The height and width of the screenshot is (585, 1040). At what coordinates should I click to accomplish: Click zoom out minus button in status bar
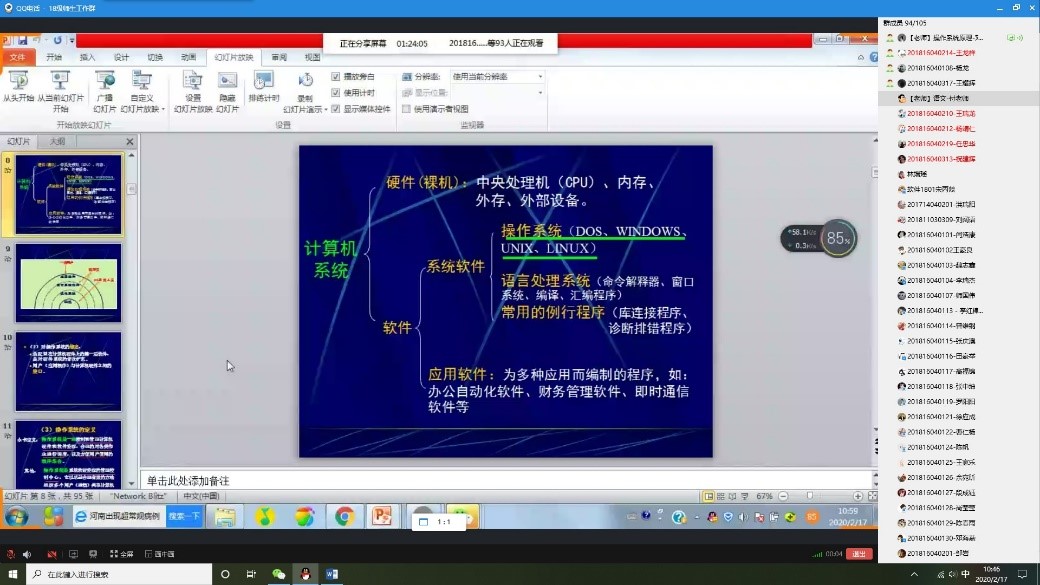pos(783,496)
